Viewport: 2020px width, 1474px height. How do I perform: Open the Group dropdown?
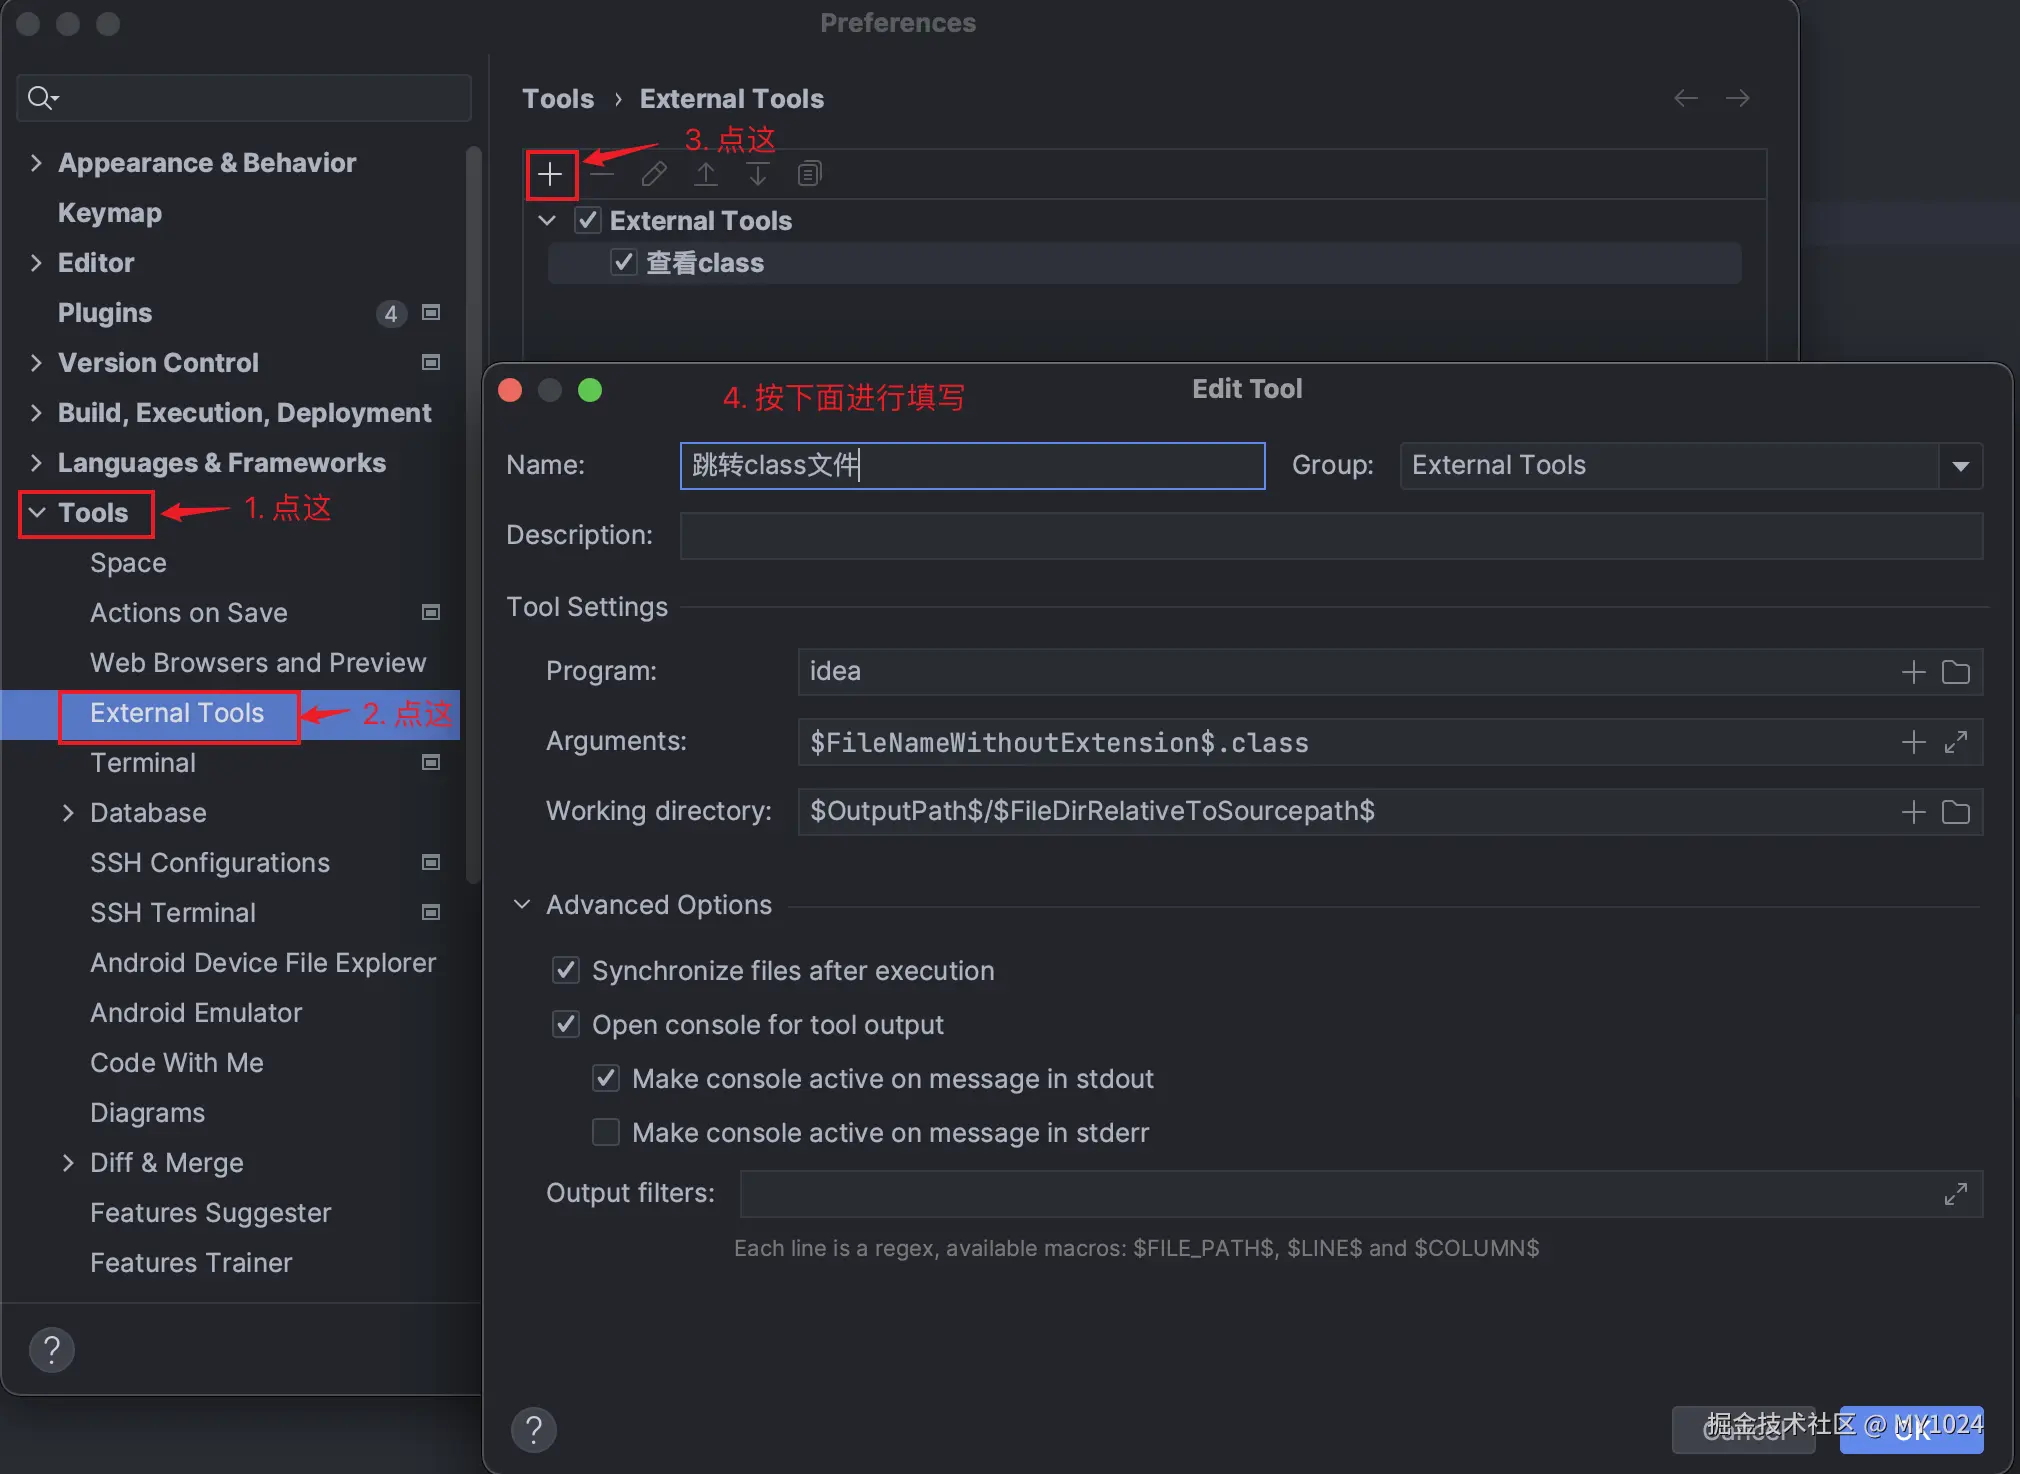[x=1960, y=466]
